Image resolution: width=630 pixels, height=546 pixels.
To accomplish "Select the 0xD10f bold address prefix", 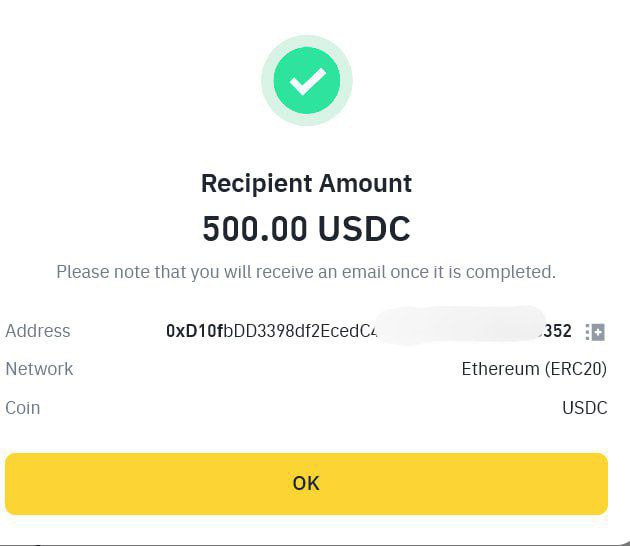I will (194, 331).
